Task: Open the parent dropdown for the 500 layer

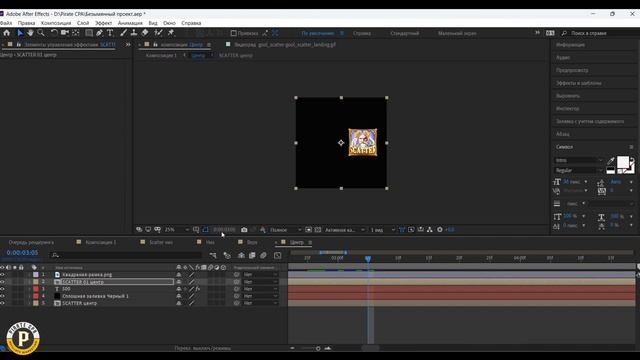Action: click(260, 289)
